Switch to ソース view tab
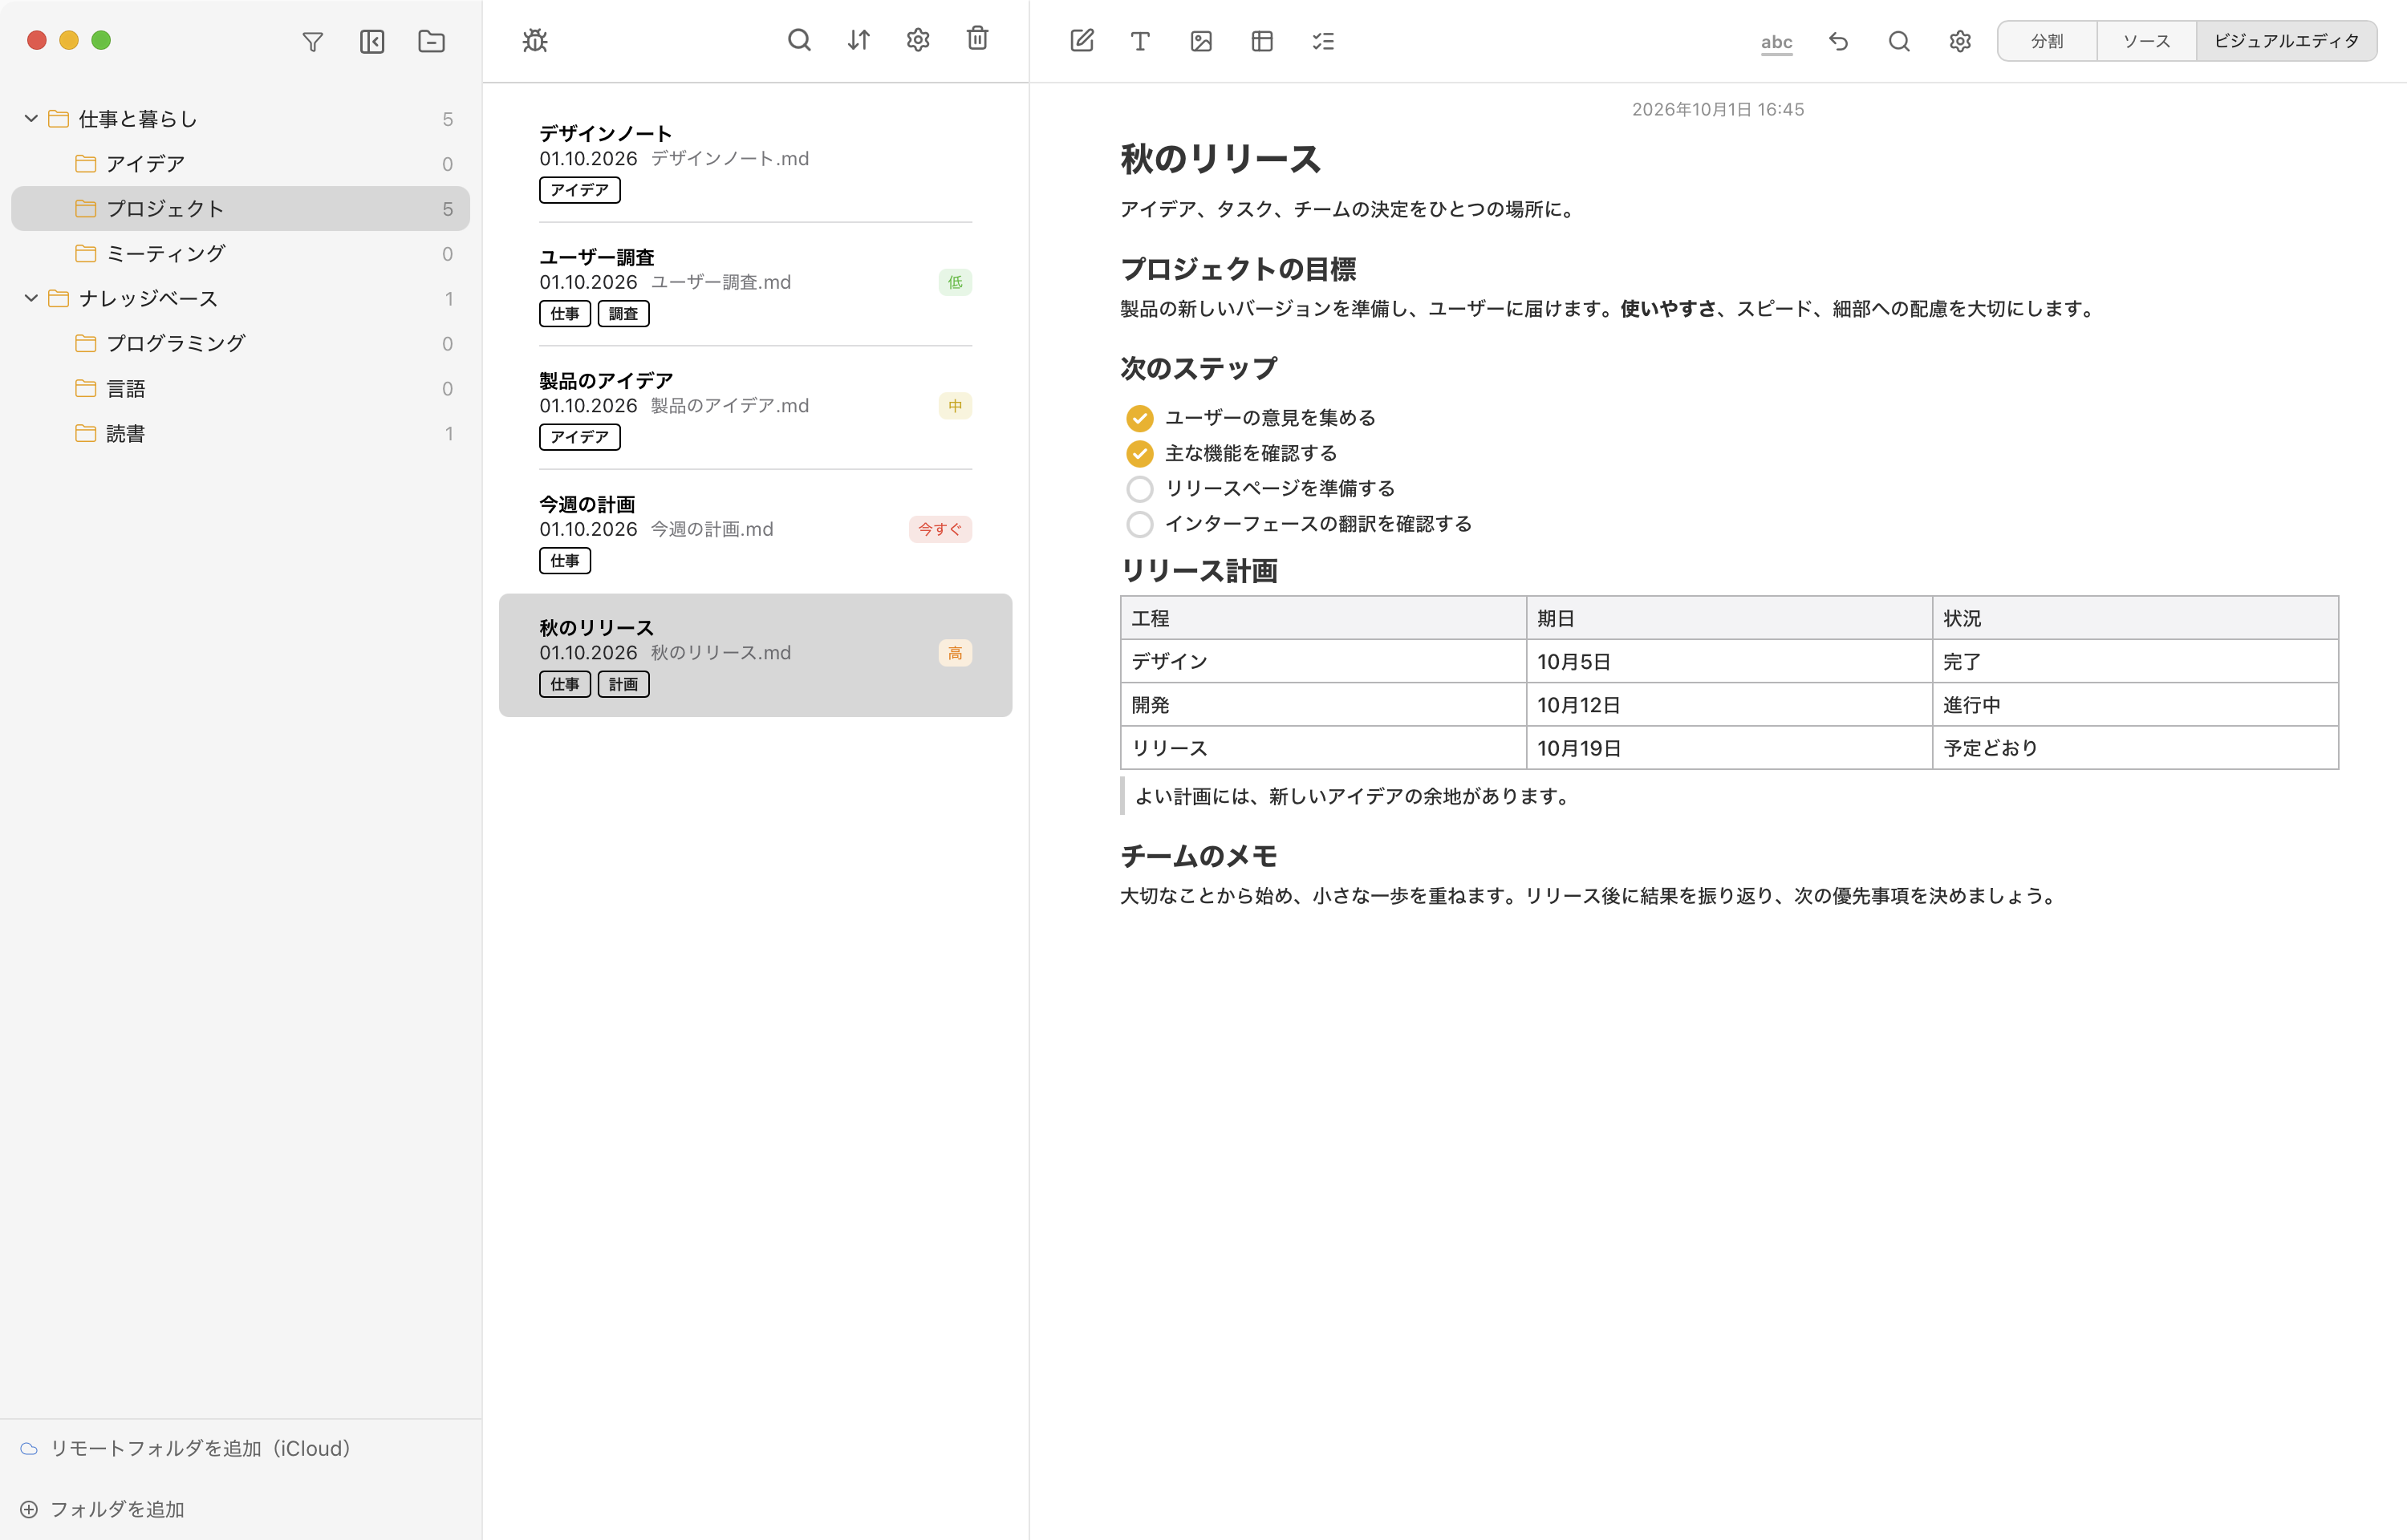This screenshot has height=1540, width=2407. coord(2146,41)
